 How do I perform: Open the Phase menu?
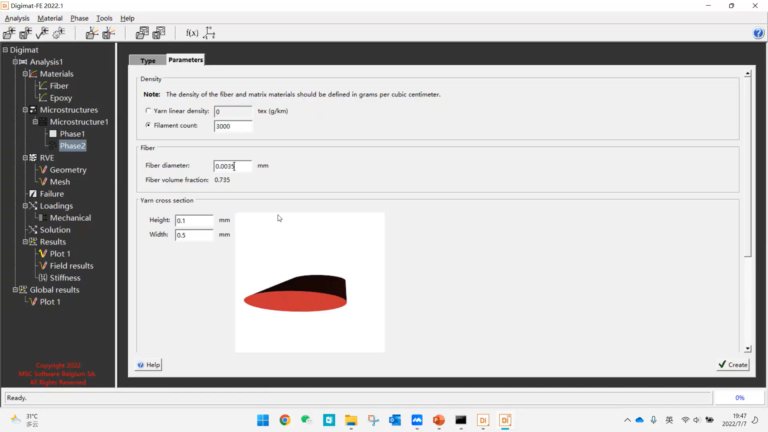coord(79,18)
